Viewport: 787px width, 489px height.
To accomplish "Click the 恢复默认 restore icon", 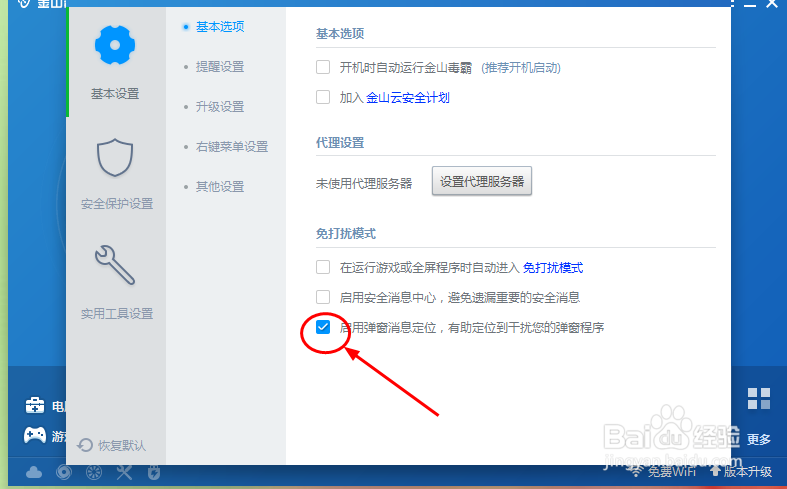I will pos(85,445).
